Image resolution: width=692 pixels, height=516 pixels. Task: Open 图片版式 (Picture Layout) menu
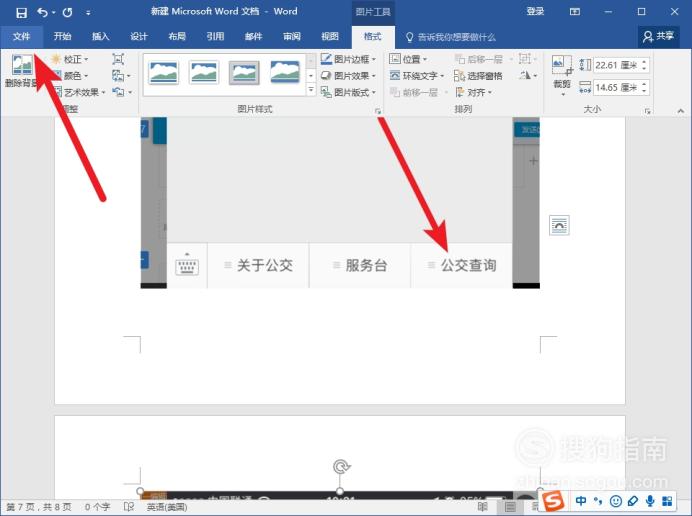[348, 92]
